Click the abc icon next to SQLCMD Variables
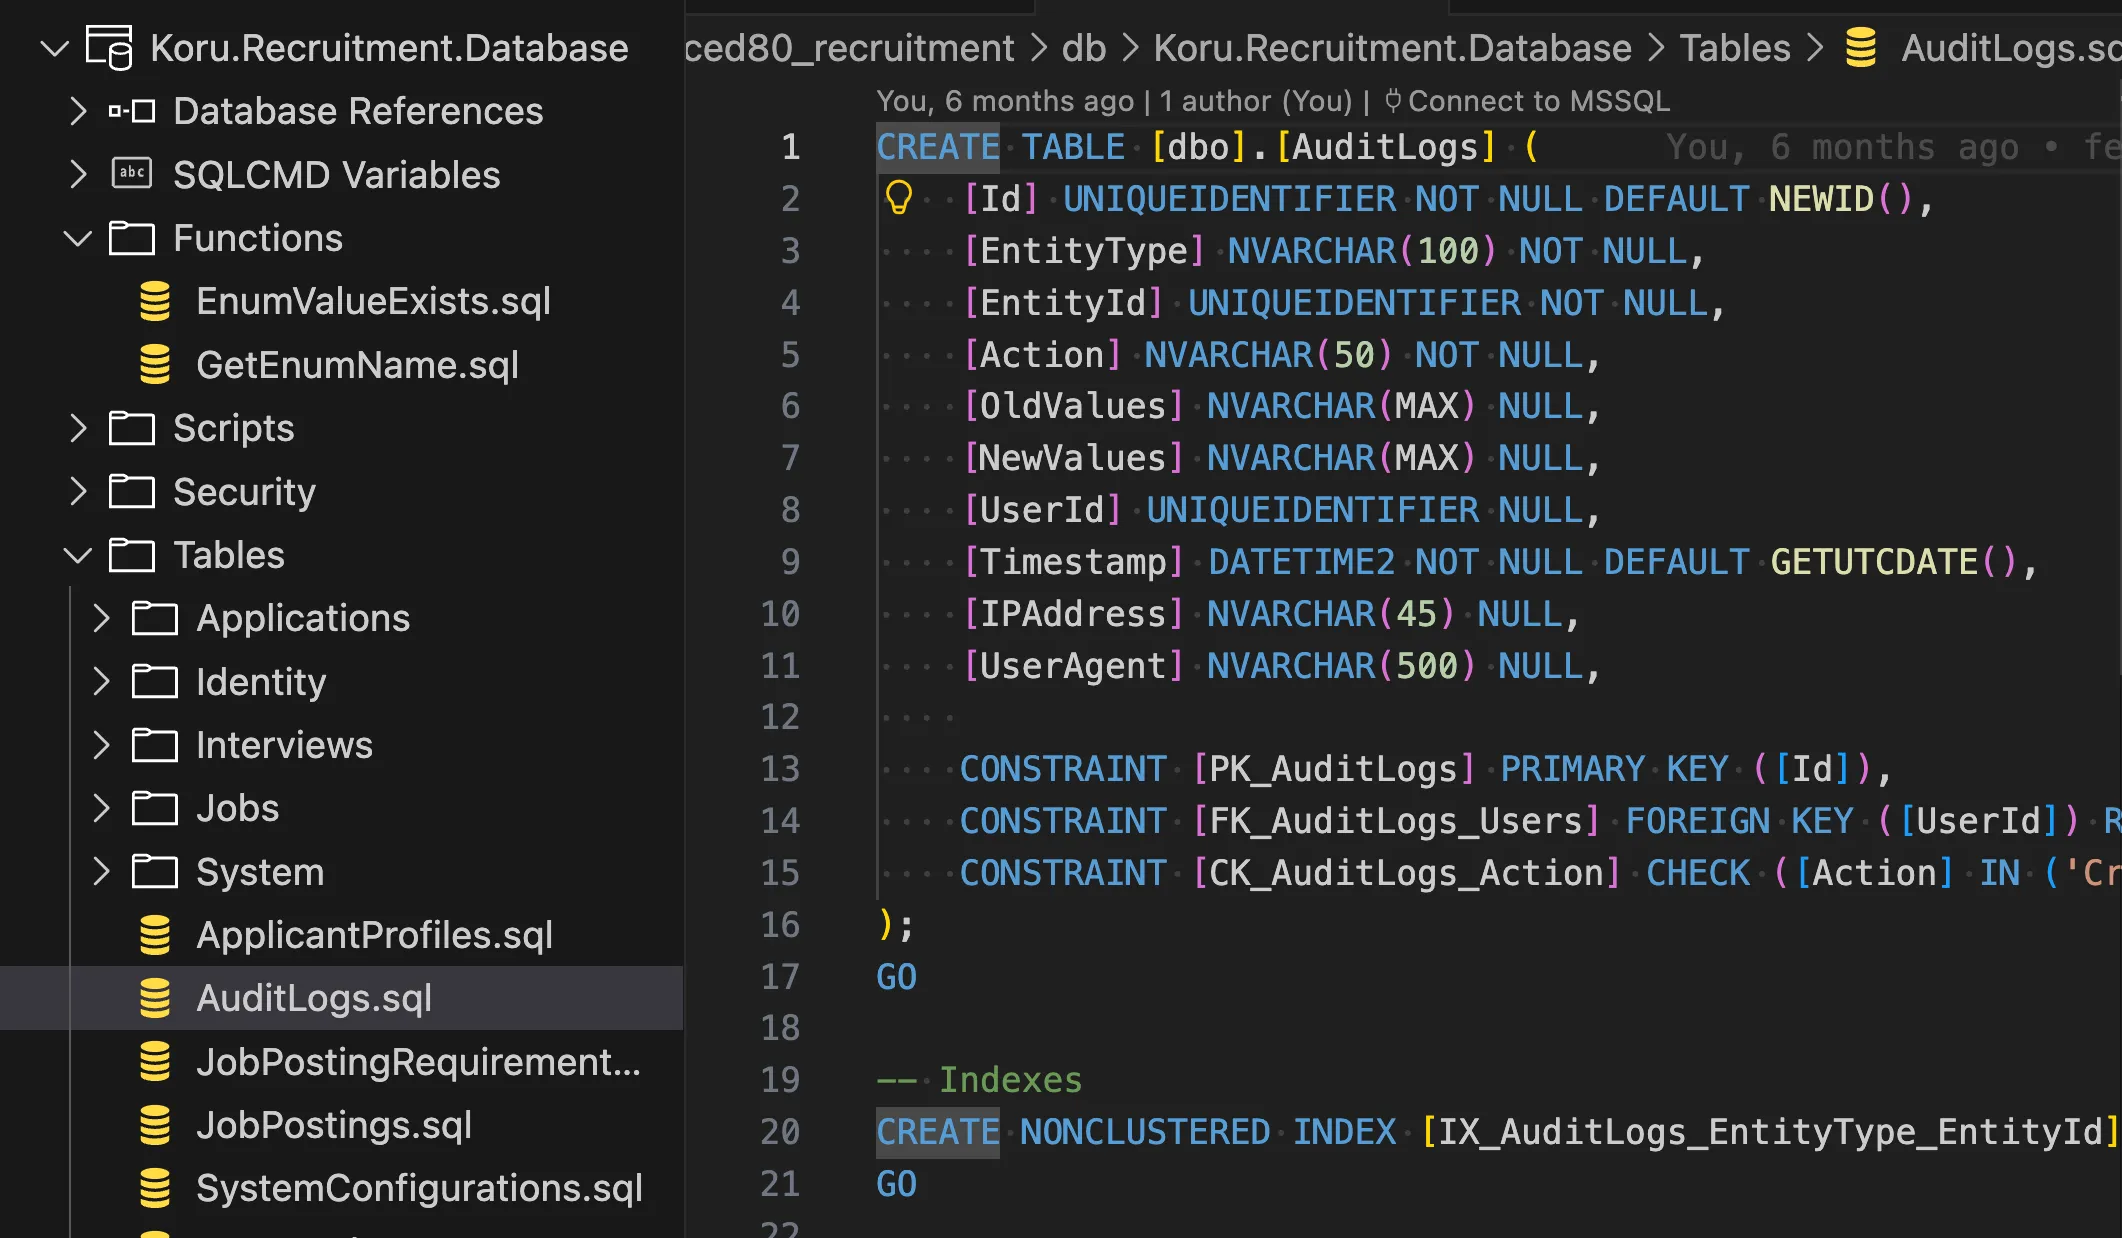 click(x=131, y=174)
